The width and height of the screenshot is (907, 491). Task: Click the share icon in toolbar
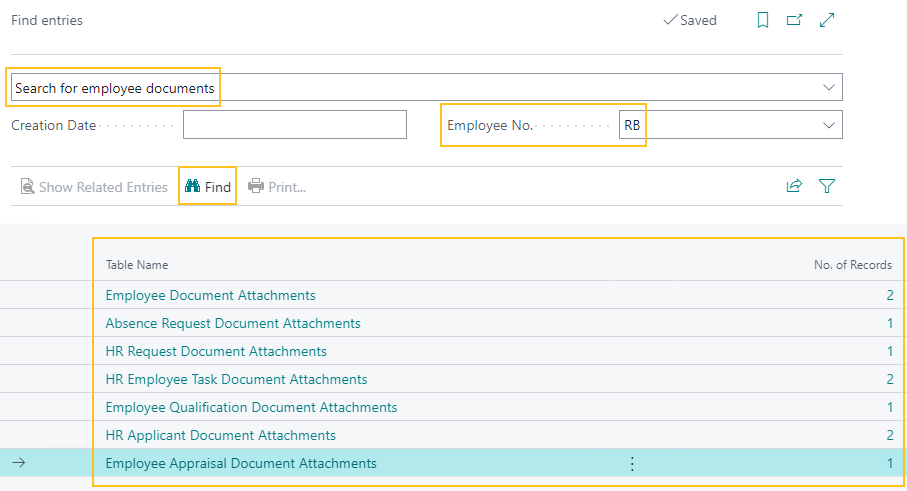[x=795, y=186]
